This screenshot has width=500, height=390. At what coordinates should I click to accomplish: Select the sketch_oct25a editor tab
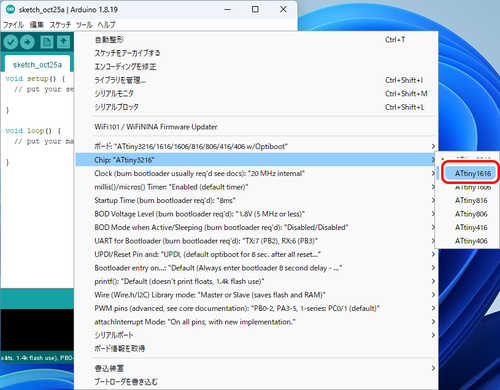(x=37, y=65)
